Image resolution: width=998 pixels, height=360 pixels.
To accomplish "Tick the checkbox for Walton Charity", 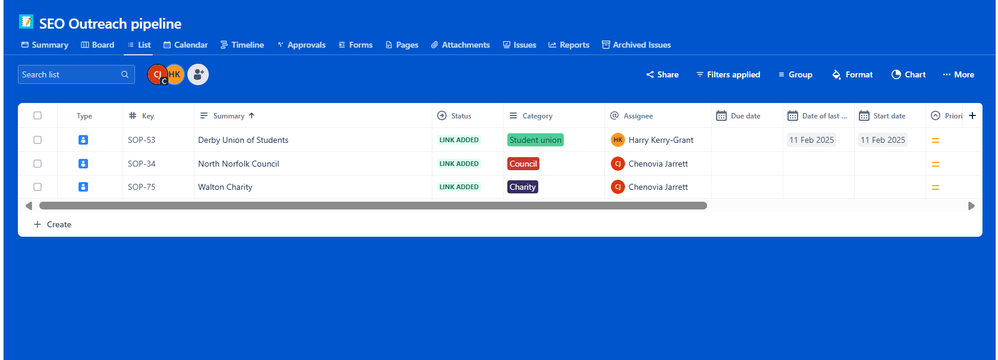I will tap(38, 187).
